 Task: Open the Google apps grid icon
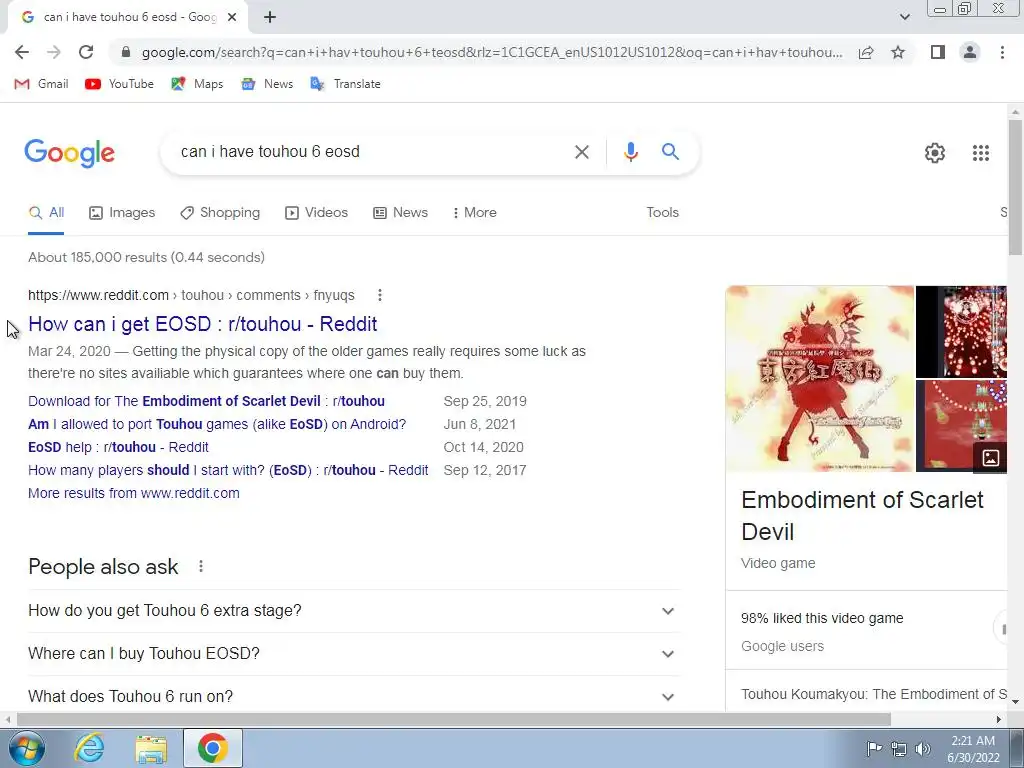point(980,153)
